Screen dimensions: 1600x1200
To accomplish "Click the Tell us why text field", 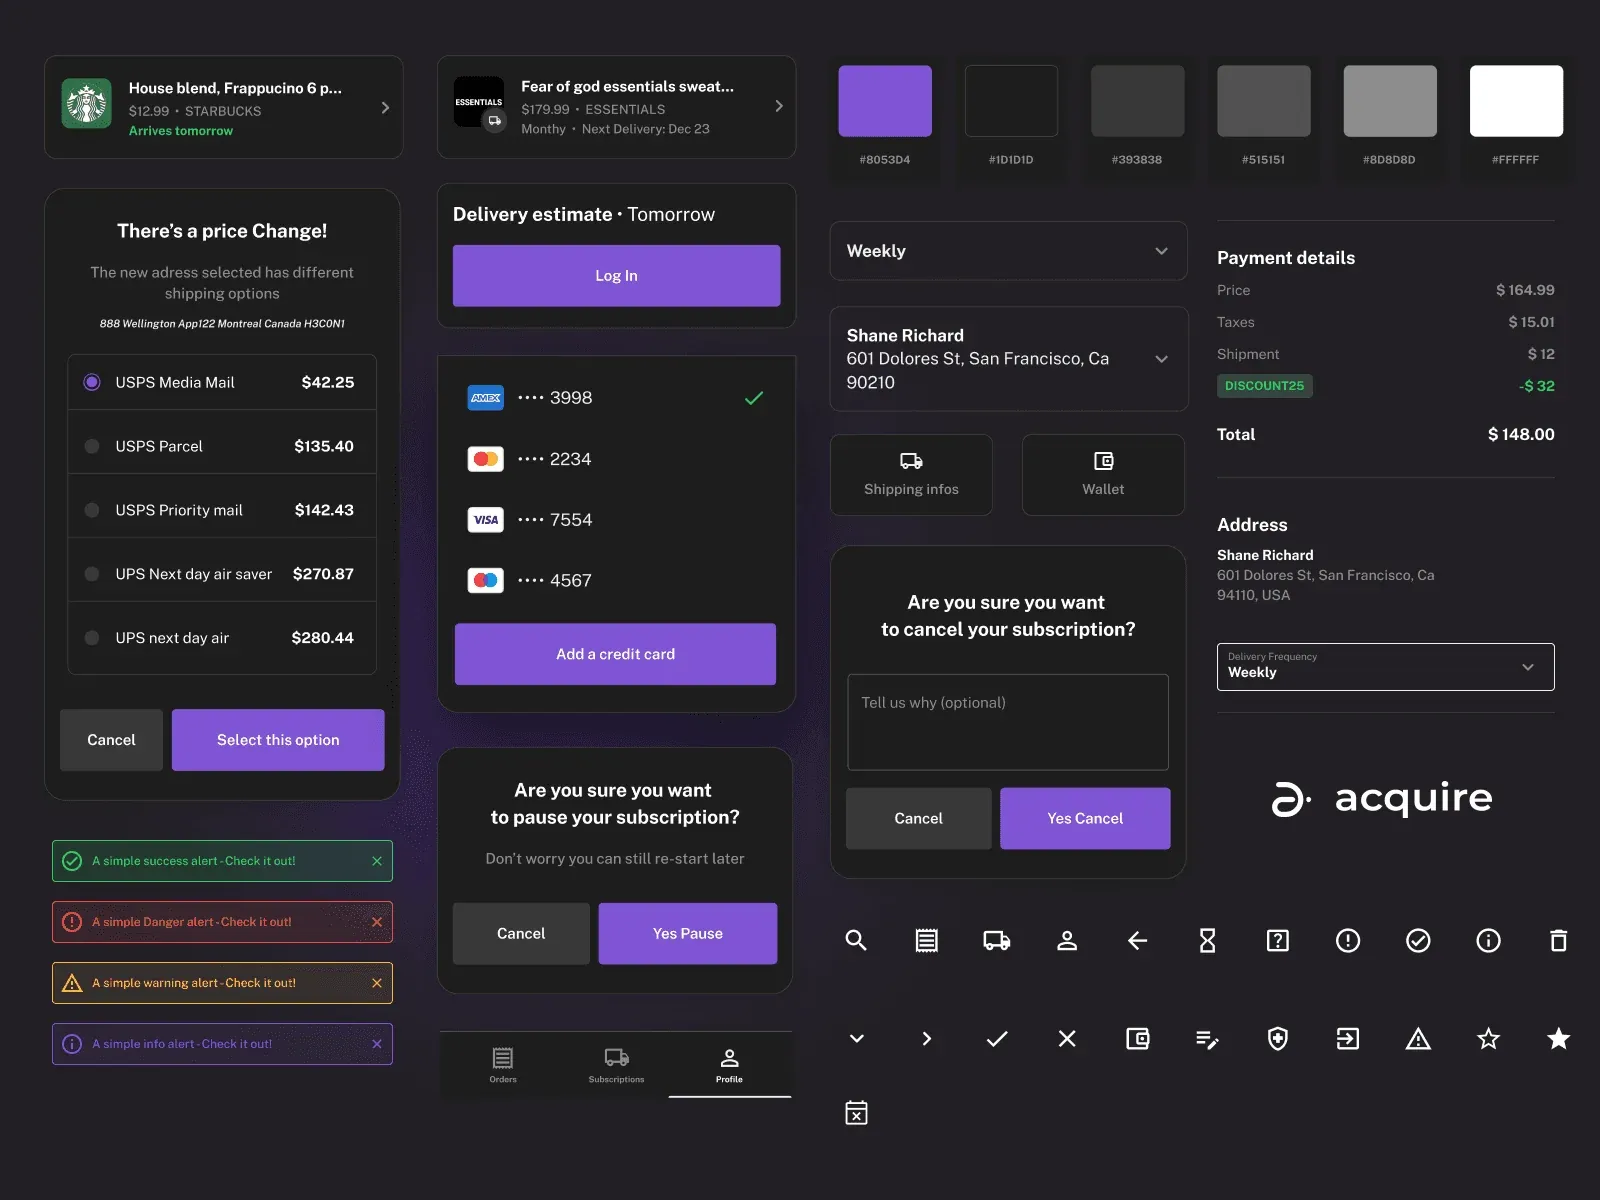I will pyautogui.click(x=1008, y=722).
